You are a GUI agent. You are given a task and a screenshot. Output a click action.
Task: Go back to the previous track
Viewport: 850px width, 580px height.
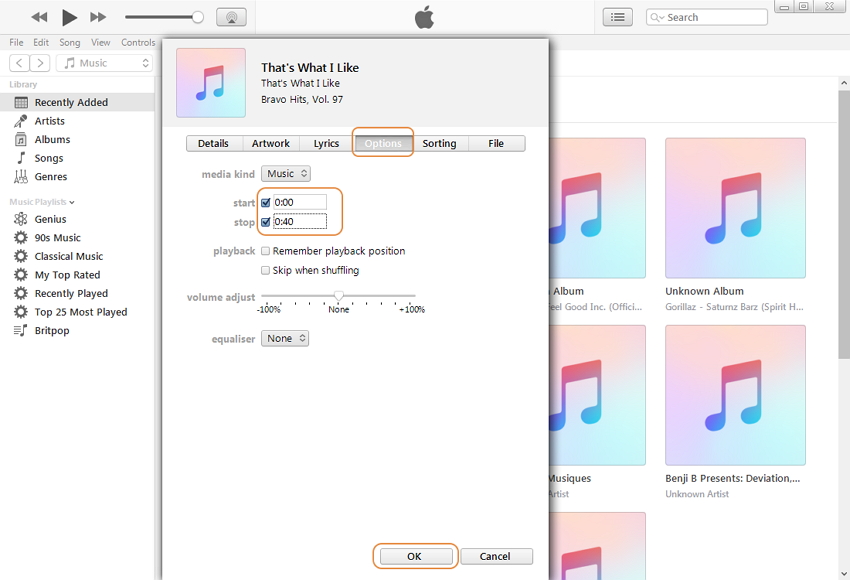[39, 17]
